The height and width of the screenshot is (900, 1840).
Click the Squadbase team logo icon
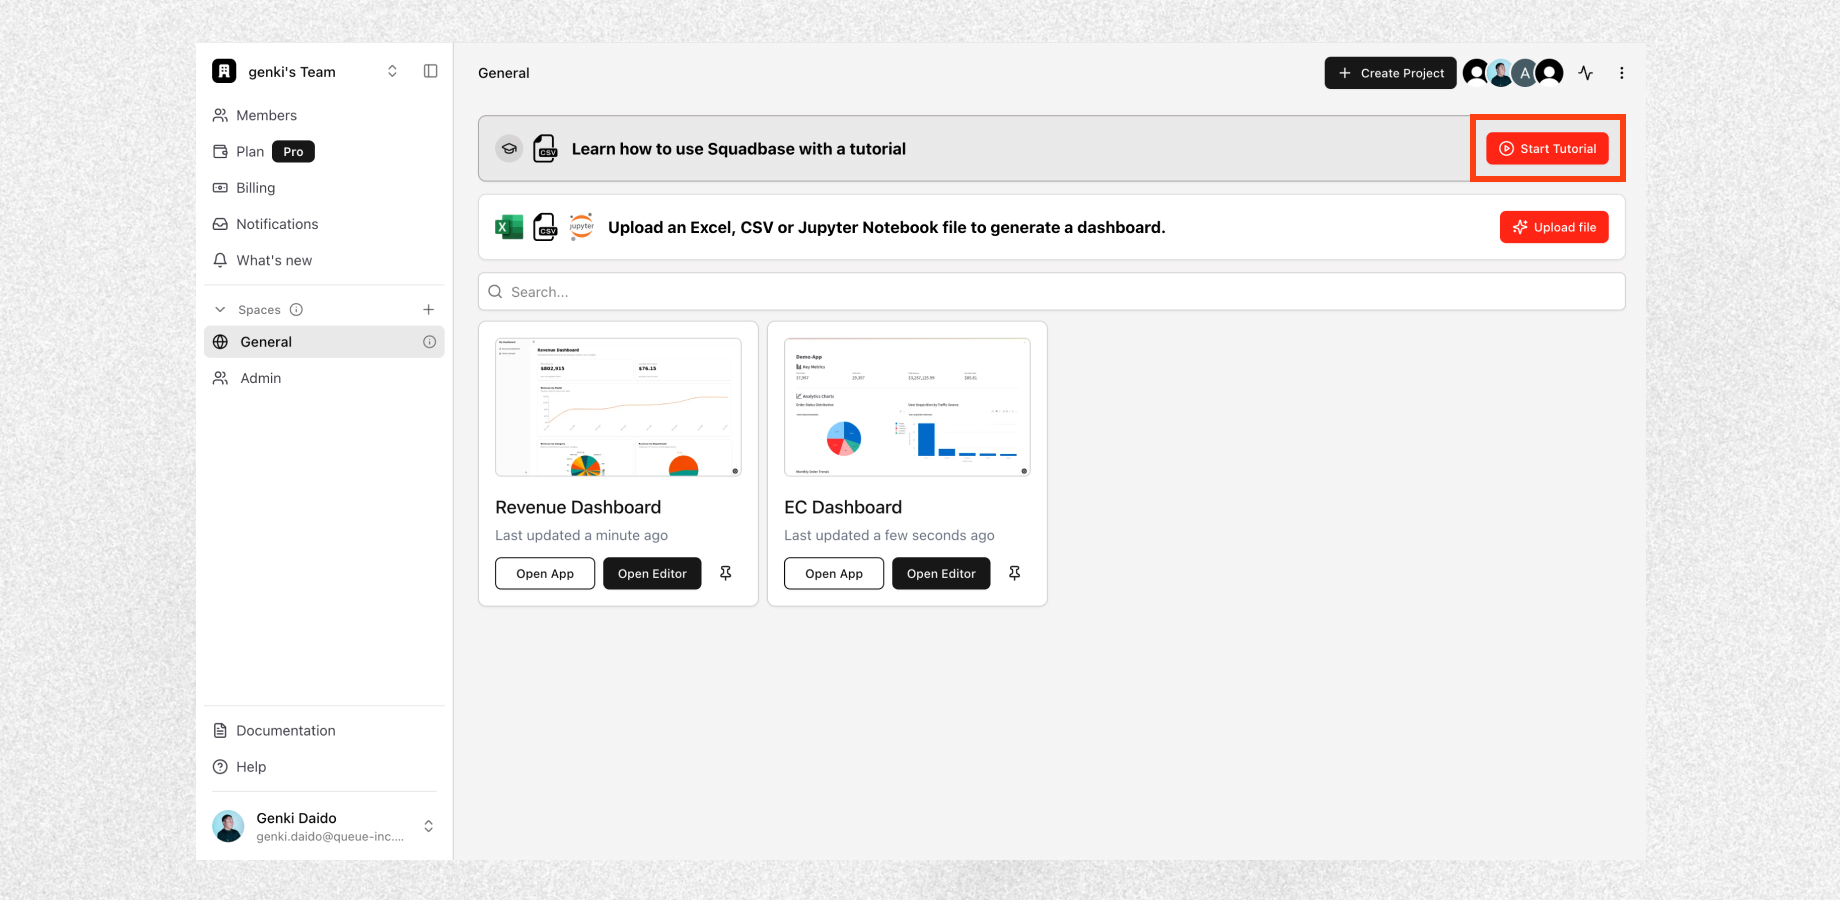pos(224,71)
